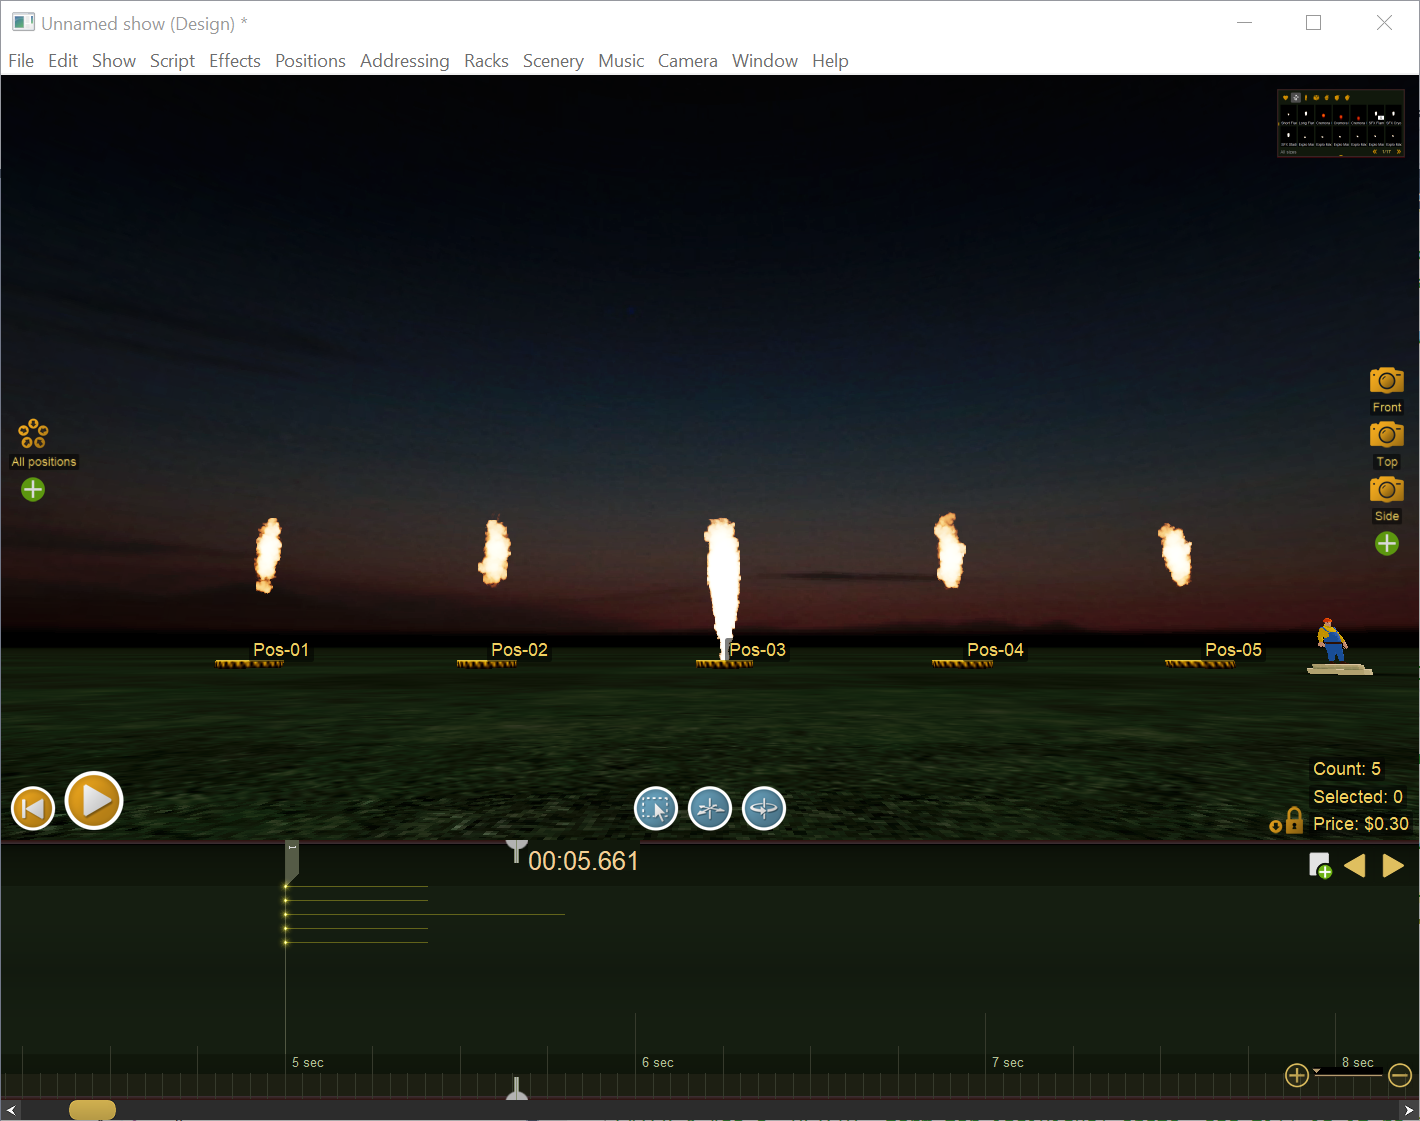Open the Addressing menu
The image size is (1420, 1121).
coord(404,60)
